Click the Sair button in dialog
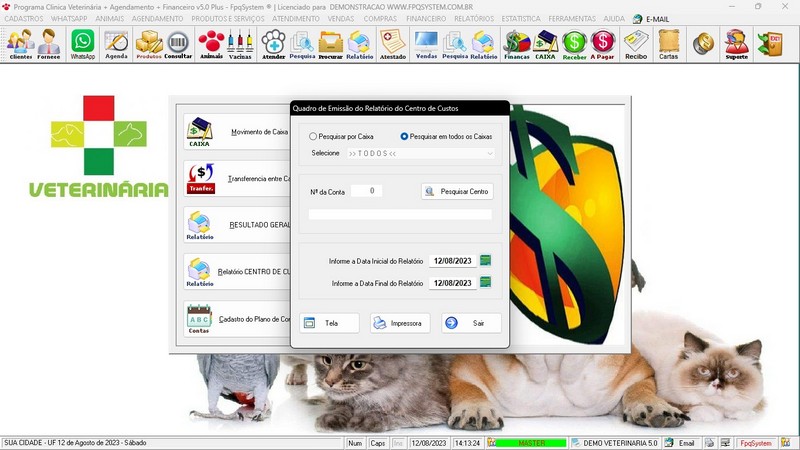 [471, 323]
